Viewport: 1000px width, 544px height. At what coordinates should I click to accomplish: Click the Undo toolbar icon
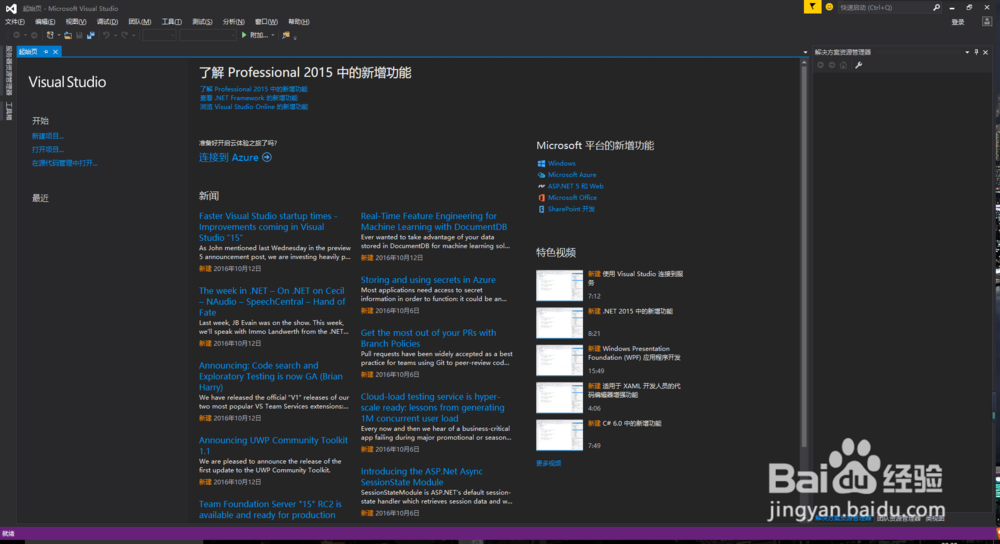point(106,35)
